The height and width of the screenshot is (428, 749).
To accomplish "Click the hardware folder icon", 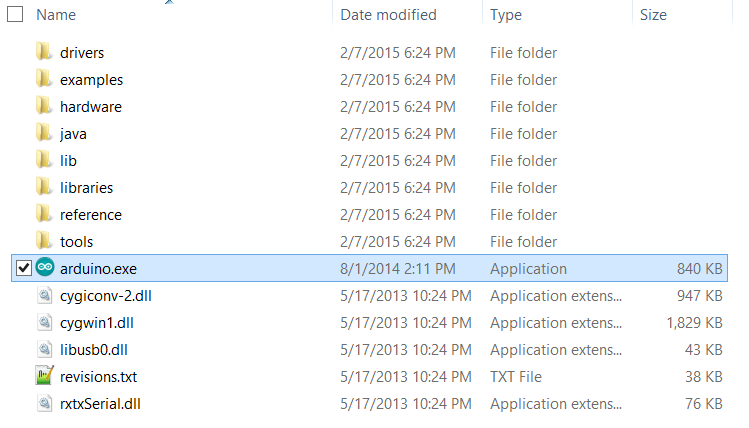I will pyautogui.click(x=44, y=106).
